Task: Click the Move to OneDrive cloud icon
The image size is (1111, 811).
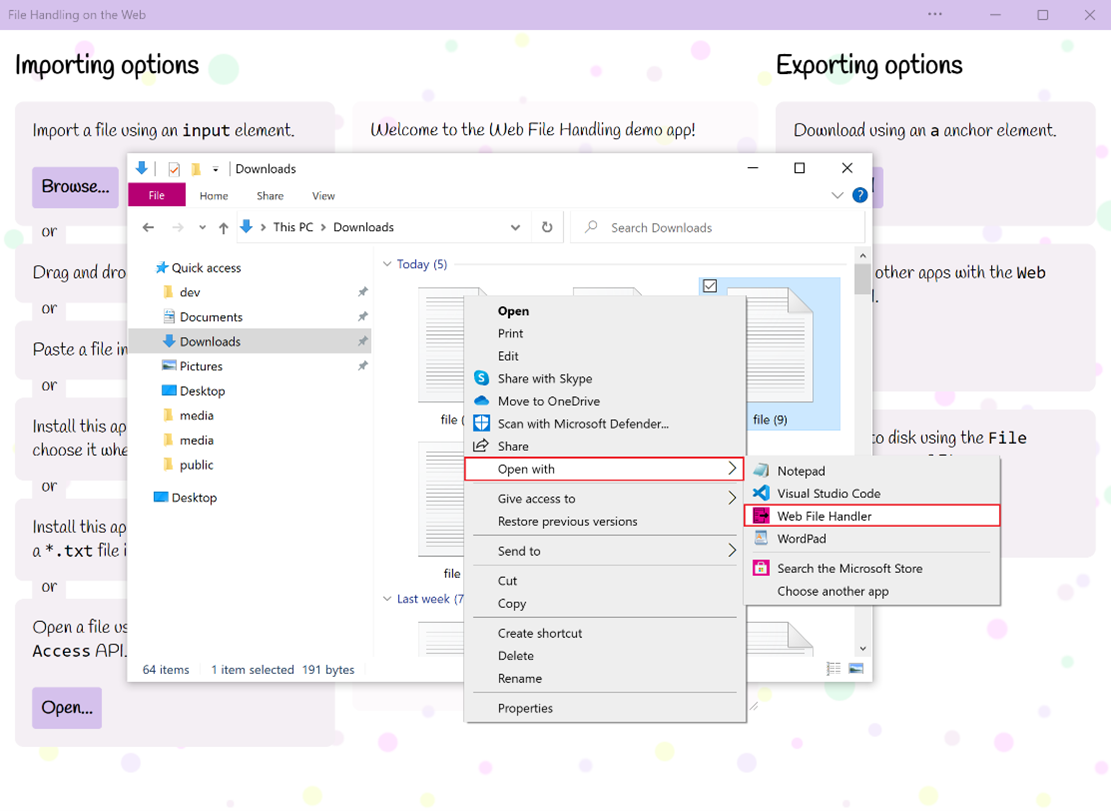Action: (481, 401)
